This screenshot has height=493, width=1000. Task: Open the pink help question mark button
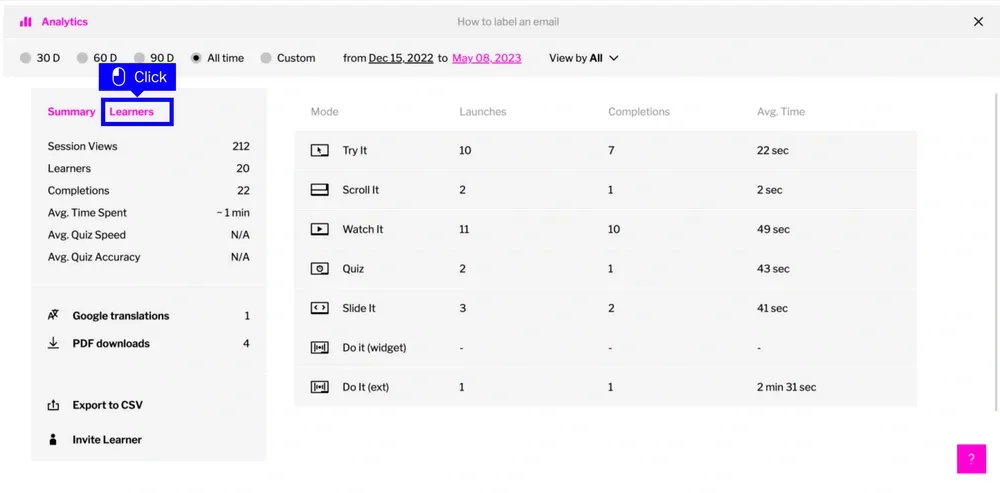[x=971, y=459]
